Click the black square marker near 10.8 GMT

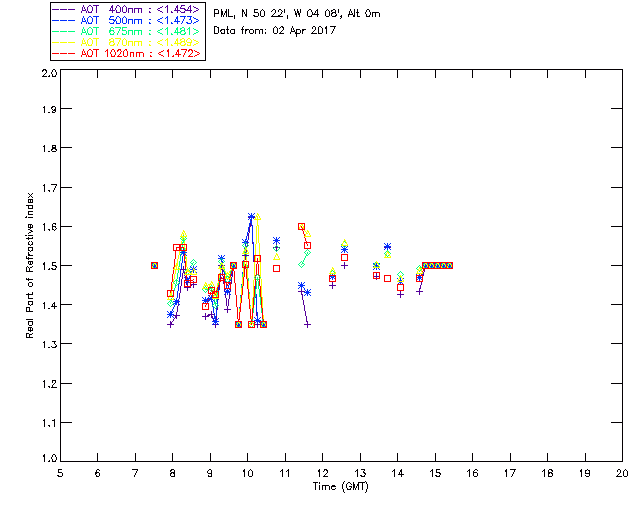(x=277, y=268)
